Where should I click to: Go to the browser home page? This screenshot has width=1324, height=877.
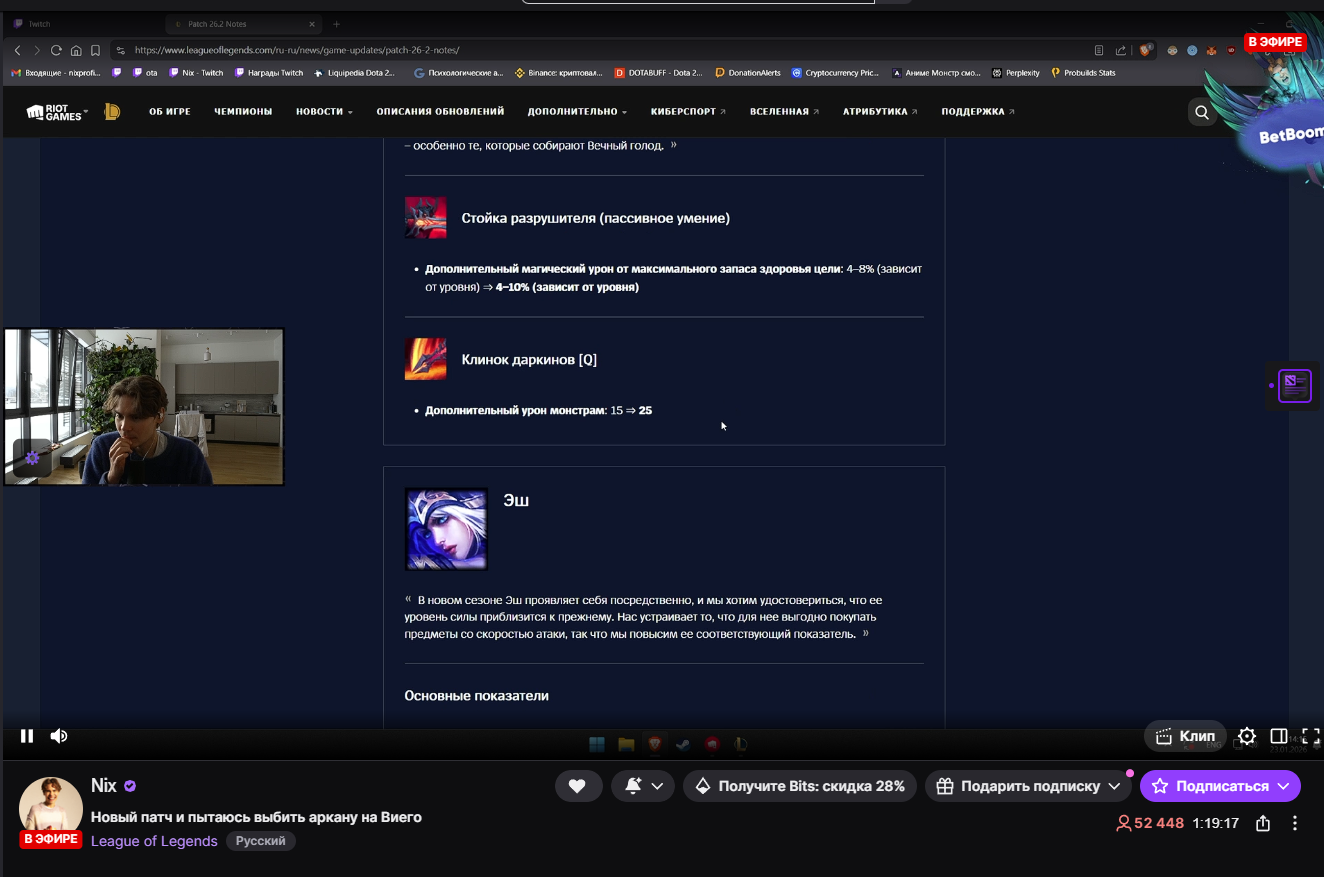[x=76, y=50]
